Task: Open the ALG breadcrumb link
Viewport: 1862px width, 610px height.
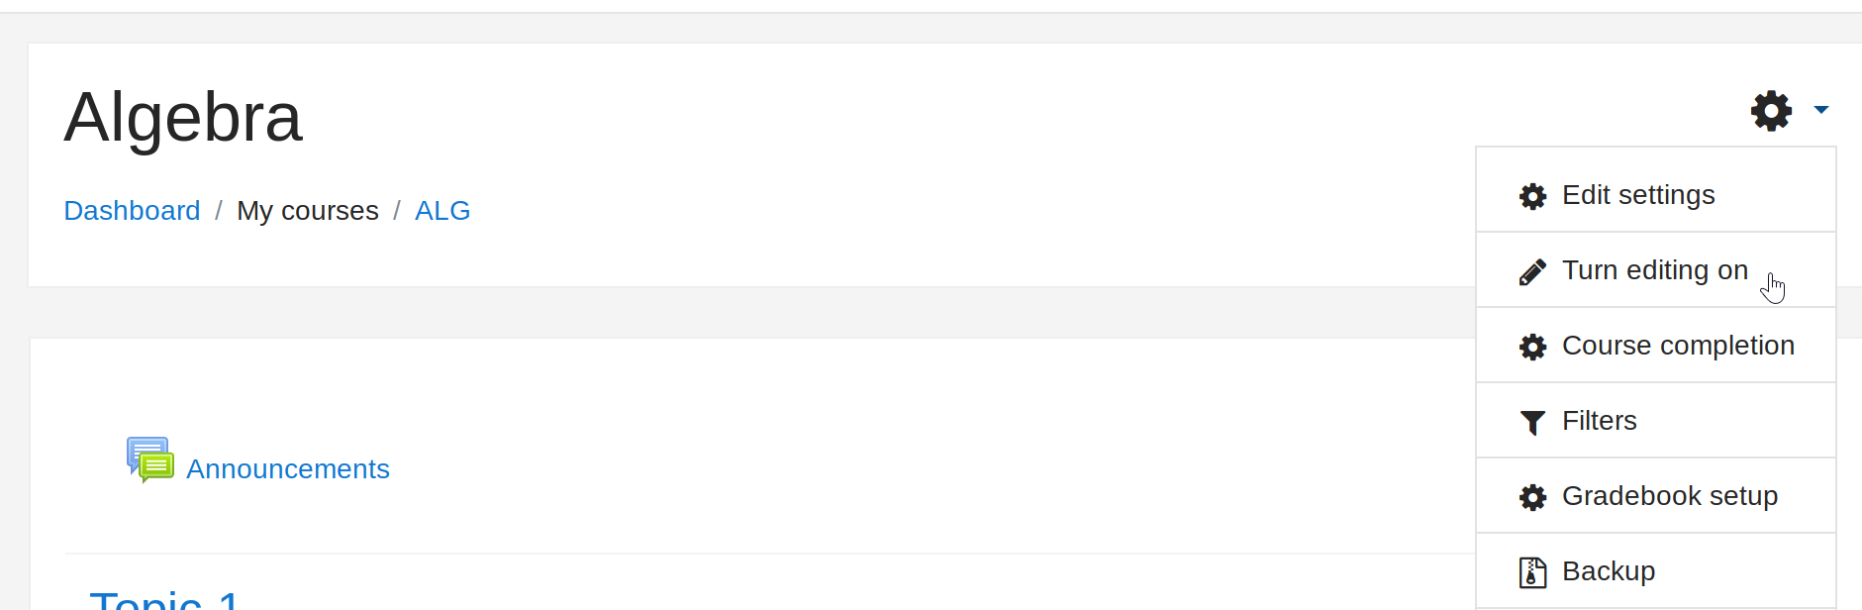Action: click(442, 211)
